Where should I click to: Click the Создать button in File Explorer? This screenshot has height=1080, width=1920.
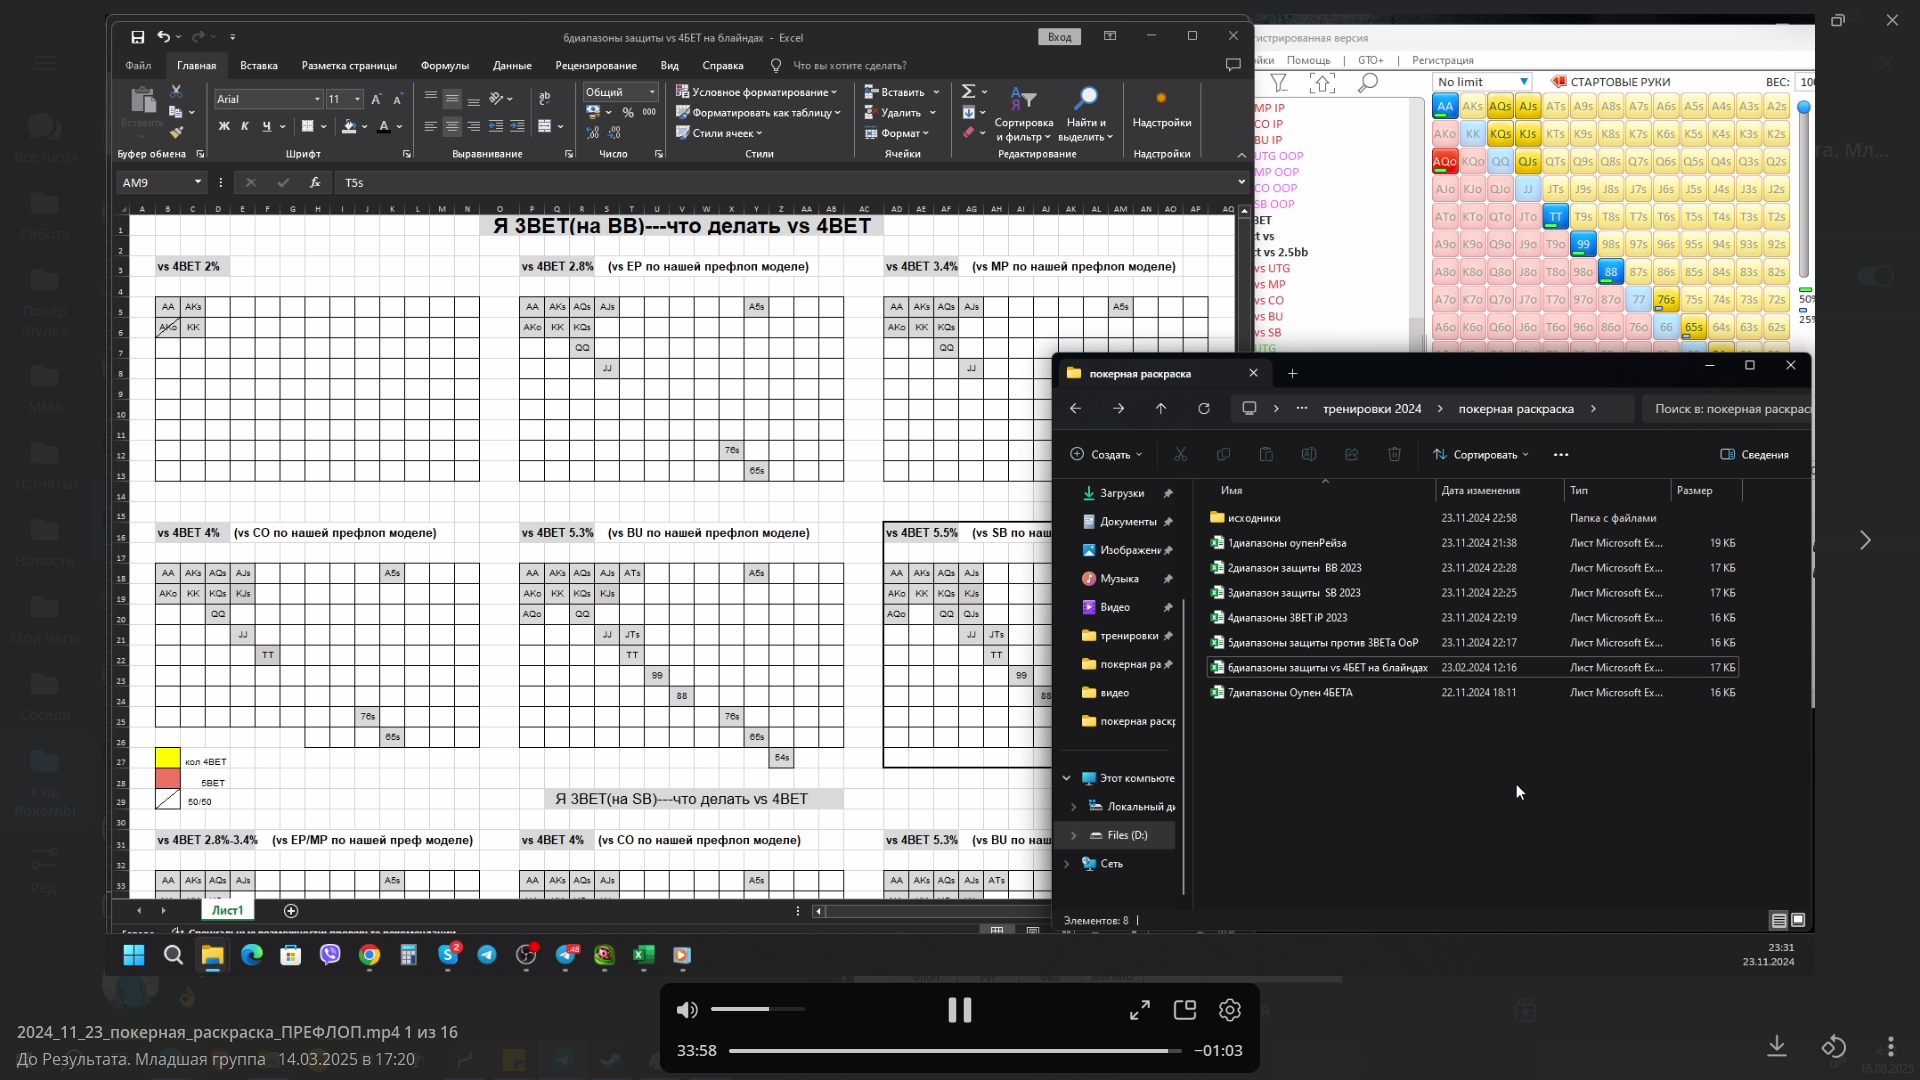tap(1106, 454)
